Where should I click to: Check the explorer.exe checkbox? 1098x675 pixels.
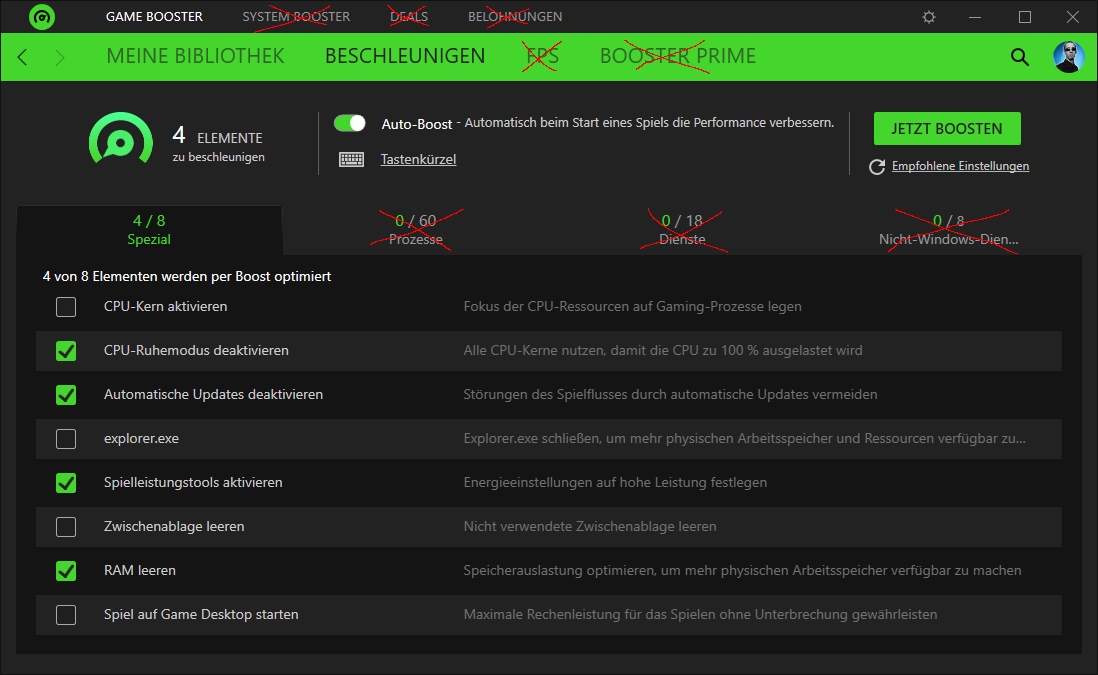[66, 439]
